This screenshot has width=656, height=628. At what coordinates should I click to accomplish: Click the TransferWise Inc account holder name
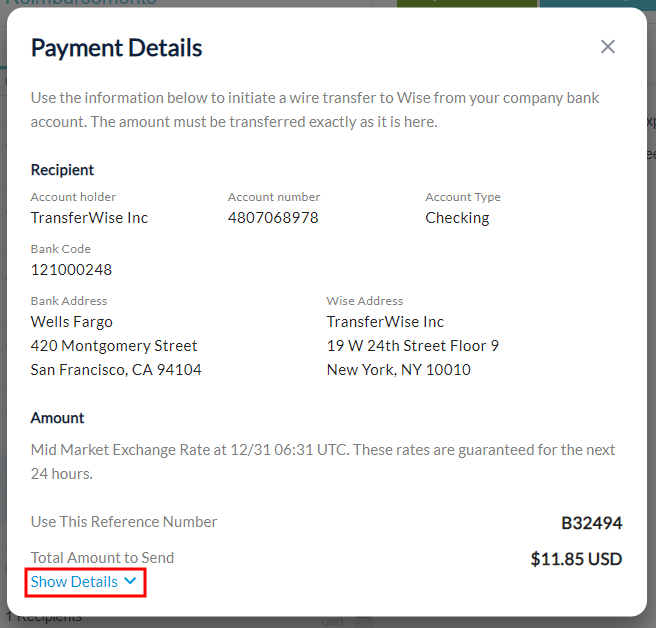click(89, 218)
